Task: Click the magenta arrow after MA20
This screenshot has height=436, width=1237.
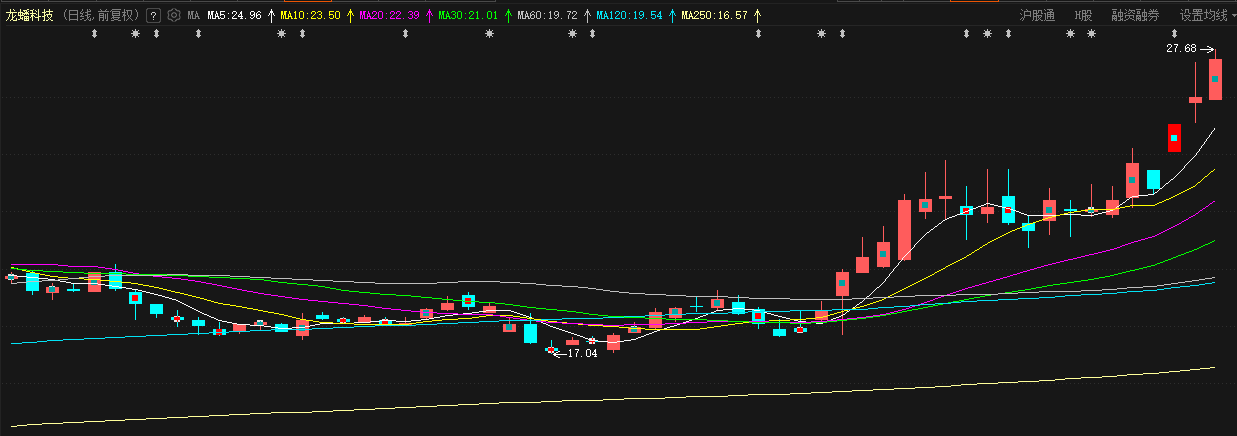Action: coord(429,15)
